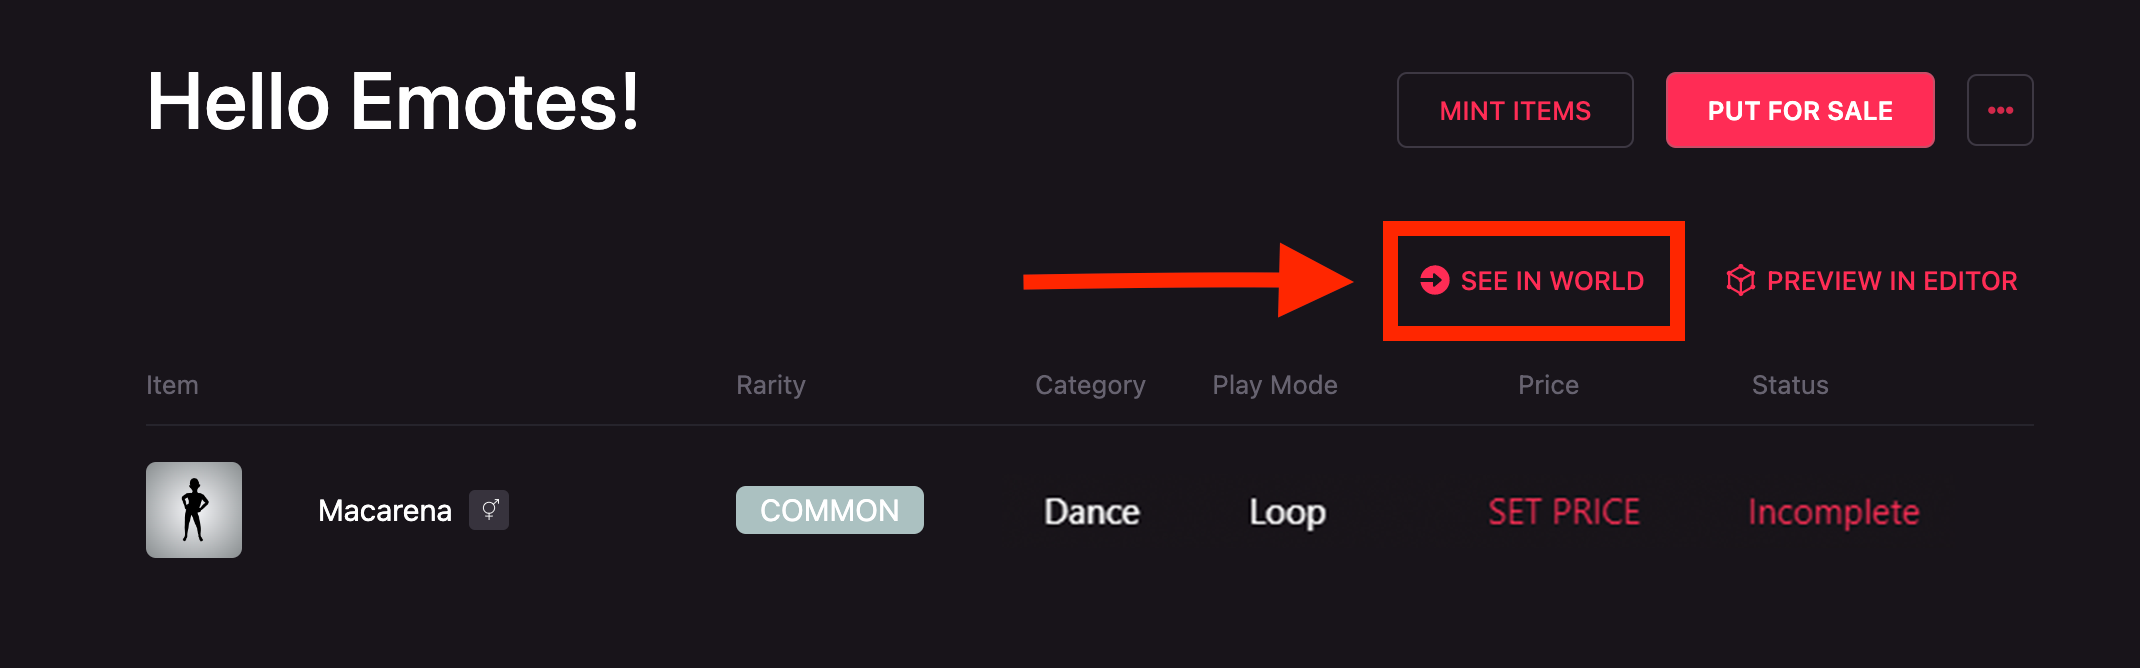Click the Common rarity badge
This screenshot has width=2140, height=668.
tap(829, 510)
